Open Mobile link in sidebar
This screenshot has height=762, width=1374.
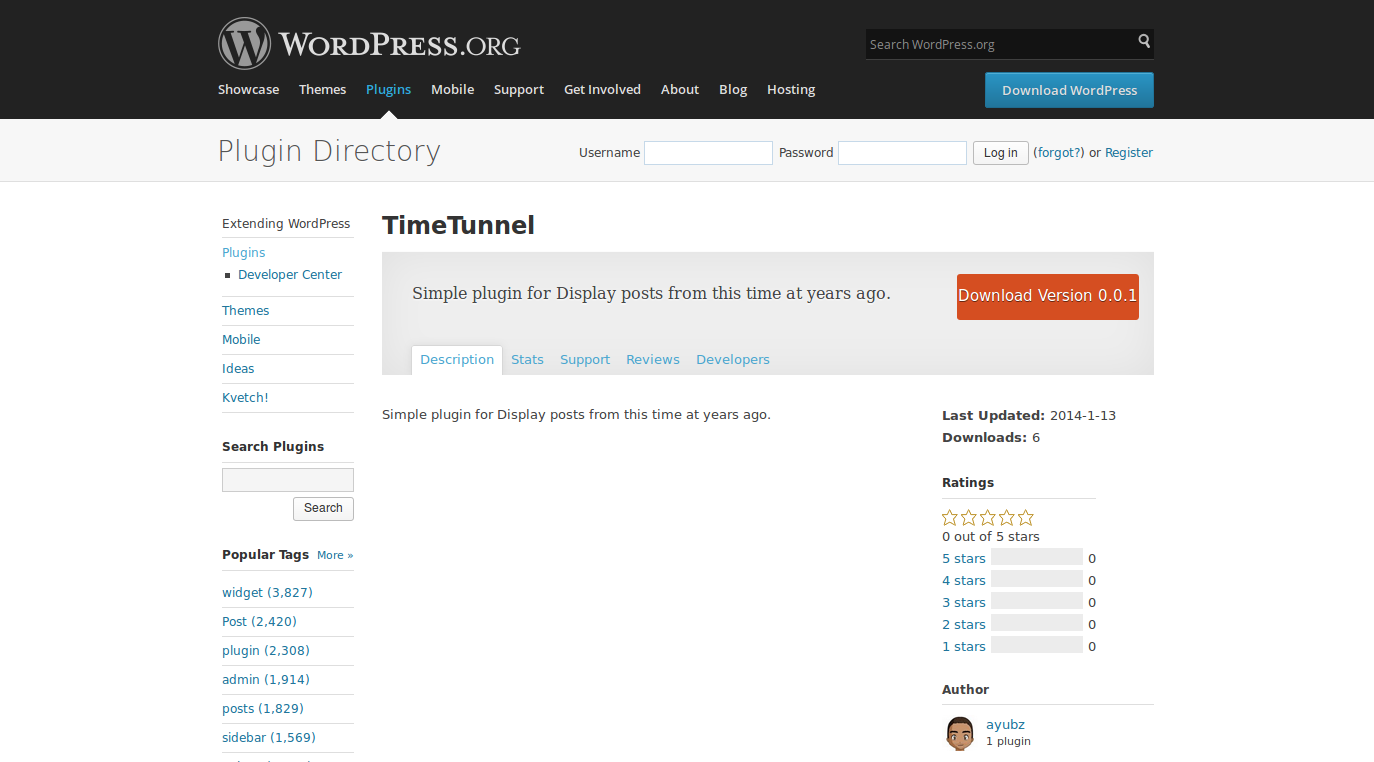pos(241,340)
